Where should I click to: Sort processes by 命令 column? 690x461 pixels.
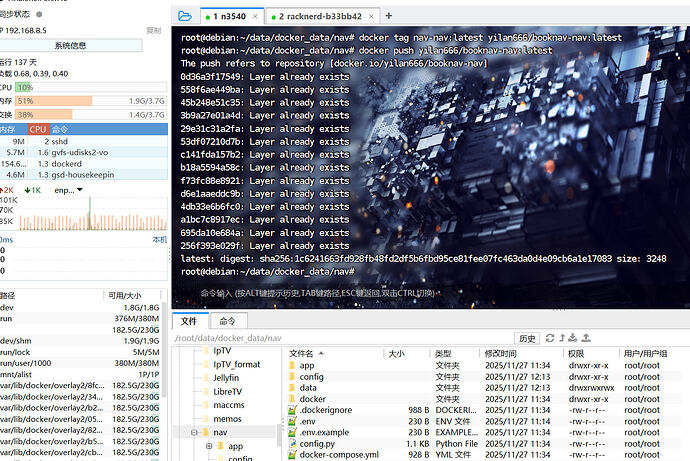[108, 129]
